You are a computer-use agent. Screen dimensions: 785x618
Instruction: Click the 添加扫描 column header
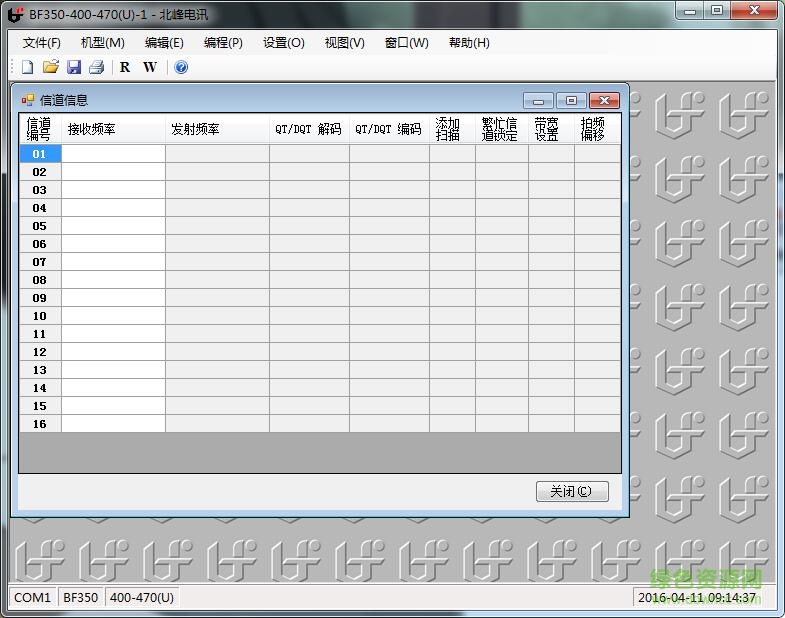(453, 129)
